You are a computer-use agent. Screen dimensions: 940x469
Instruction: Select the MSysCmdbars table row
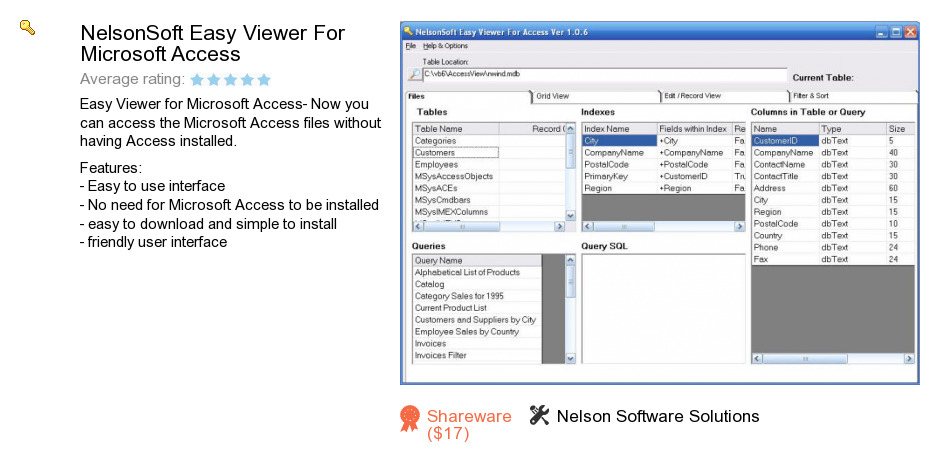[489, 200]
